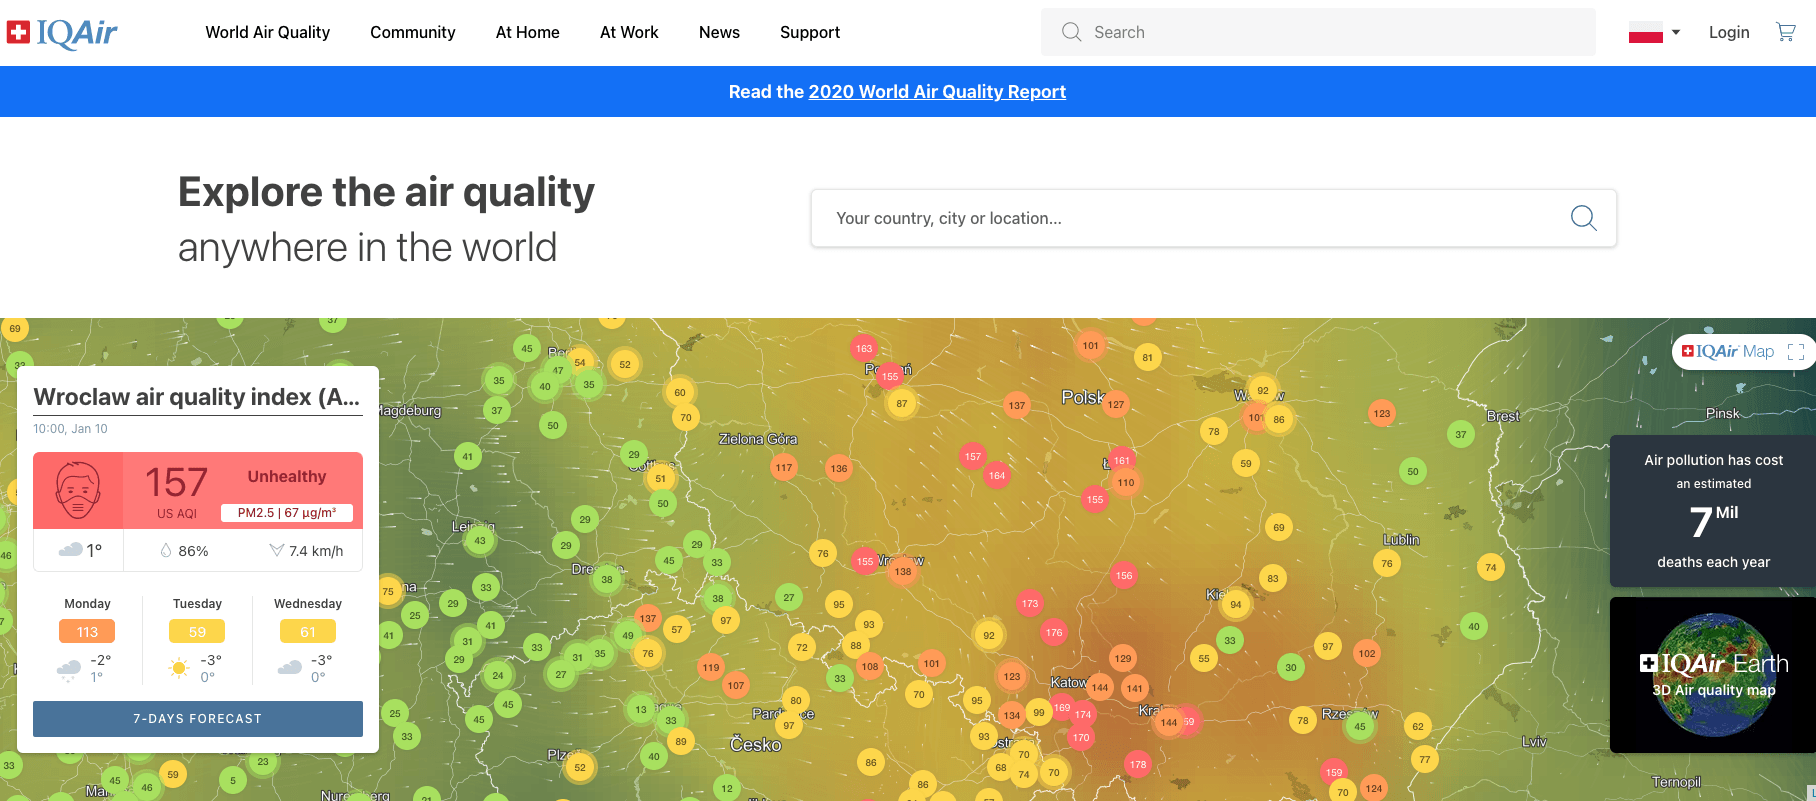Click the wind speed arrow icon
This screenshot has width=1816, height=801.
[x=277, y=551]
